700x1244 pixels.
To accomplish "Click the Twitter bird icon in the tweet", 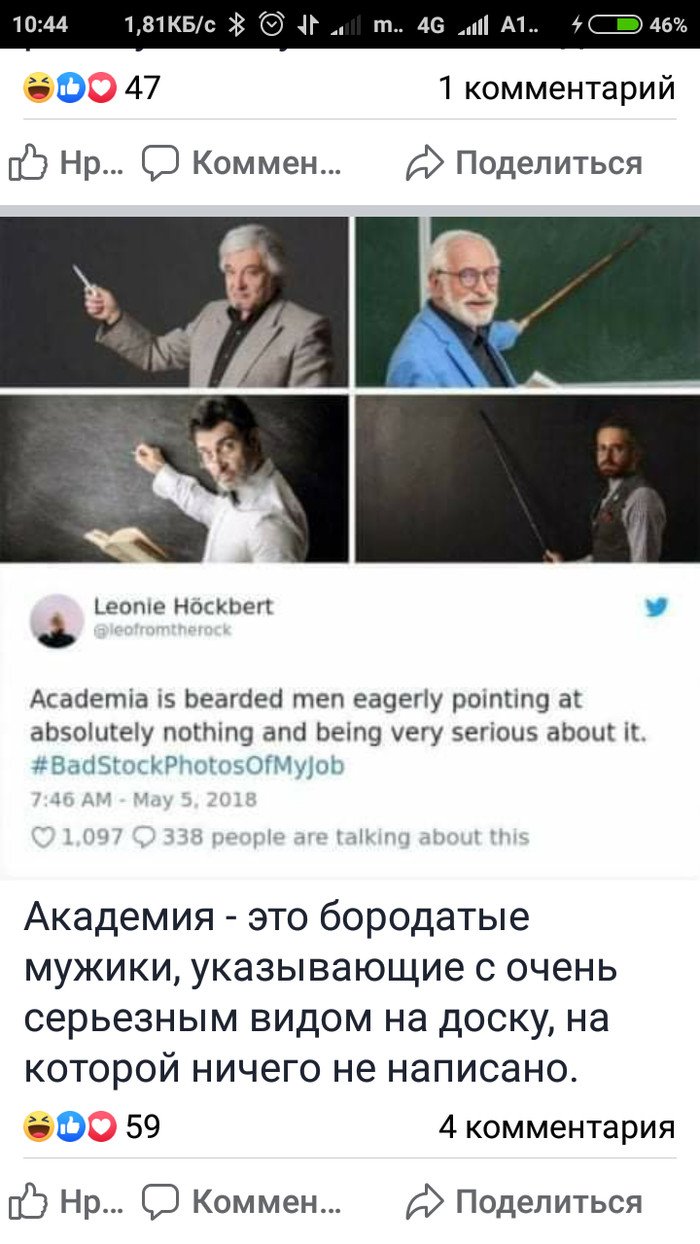I will [656, 606].
